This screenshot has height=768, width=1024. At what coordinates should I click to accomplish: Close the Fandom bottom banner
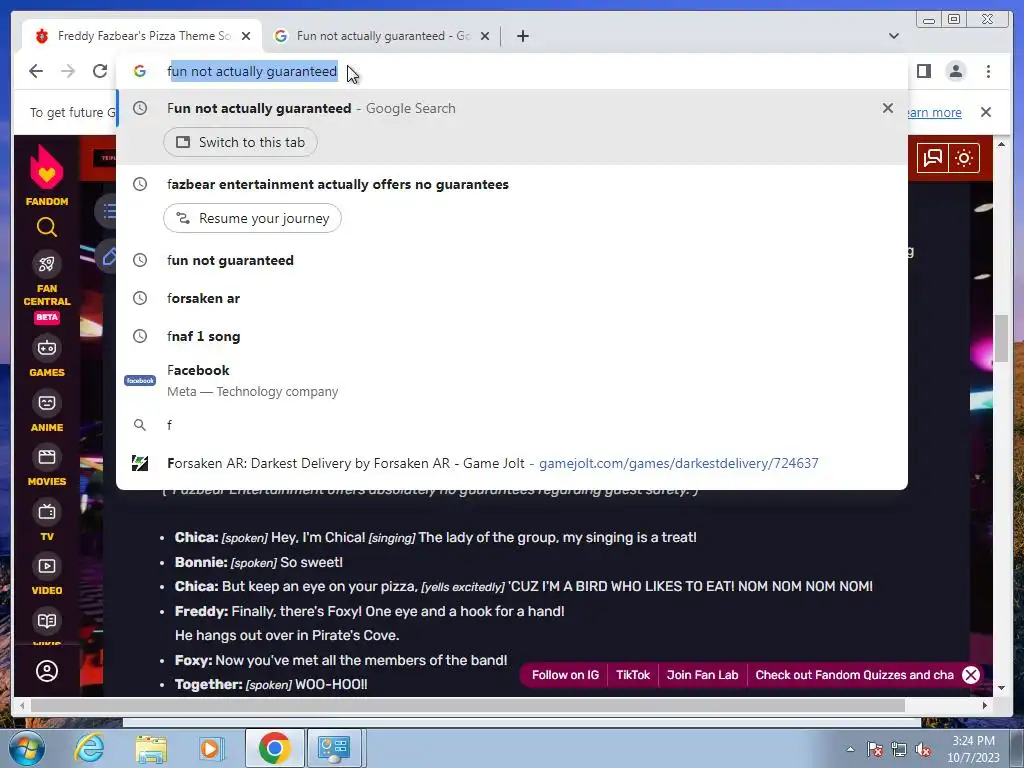[971, 675]
